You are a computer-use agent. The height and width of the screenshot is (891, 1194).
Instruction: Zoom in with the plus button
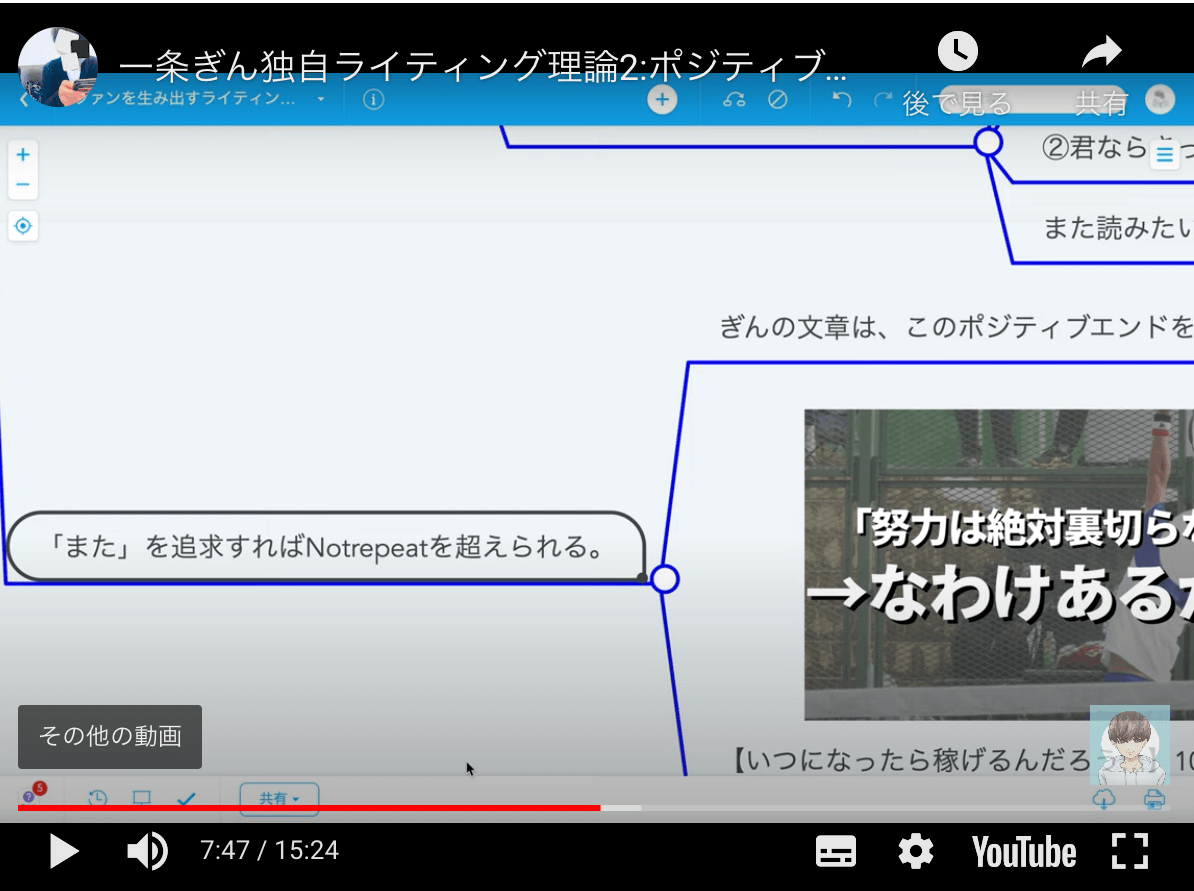[23, 155]
